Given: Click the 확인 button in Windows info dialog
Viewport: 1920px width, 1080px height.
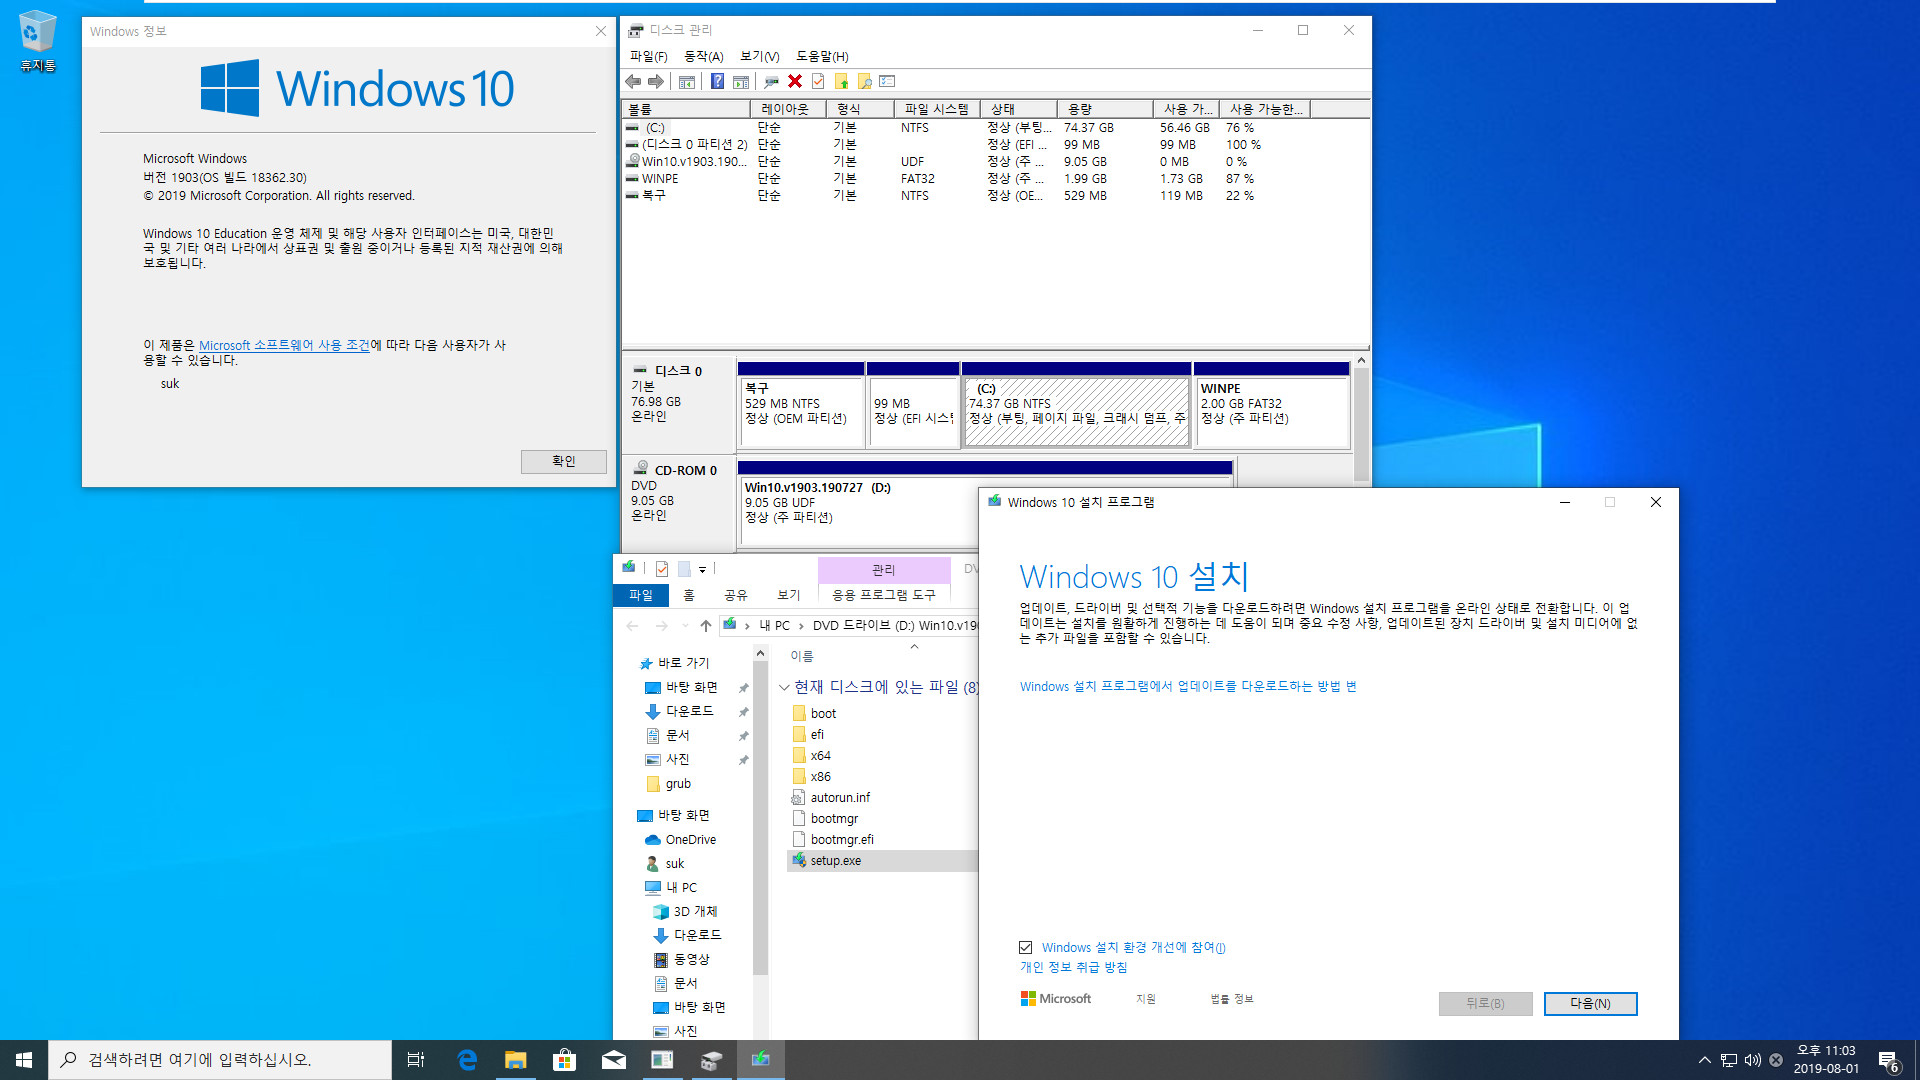Looking at the screenshot, I should 563,461.
